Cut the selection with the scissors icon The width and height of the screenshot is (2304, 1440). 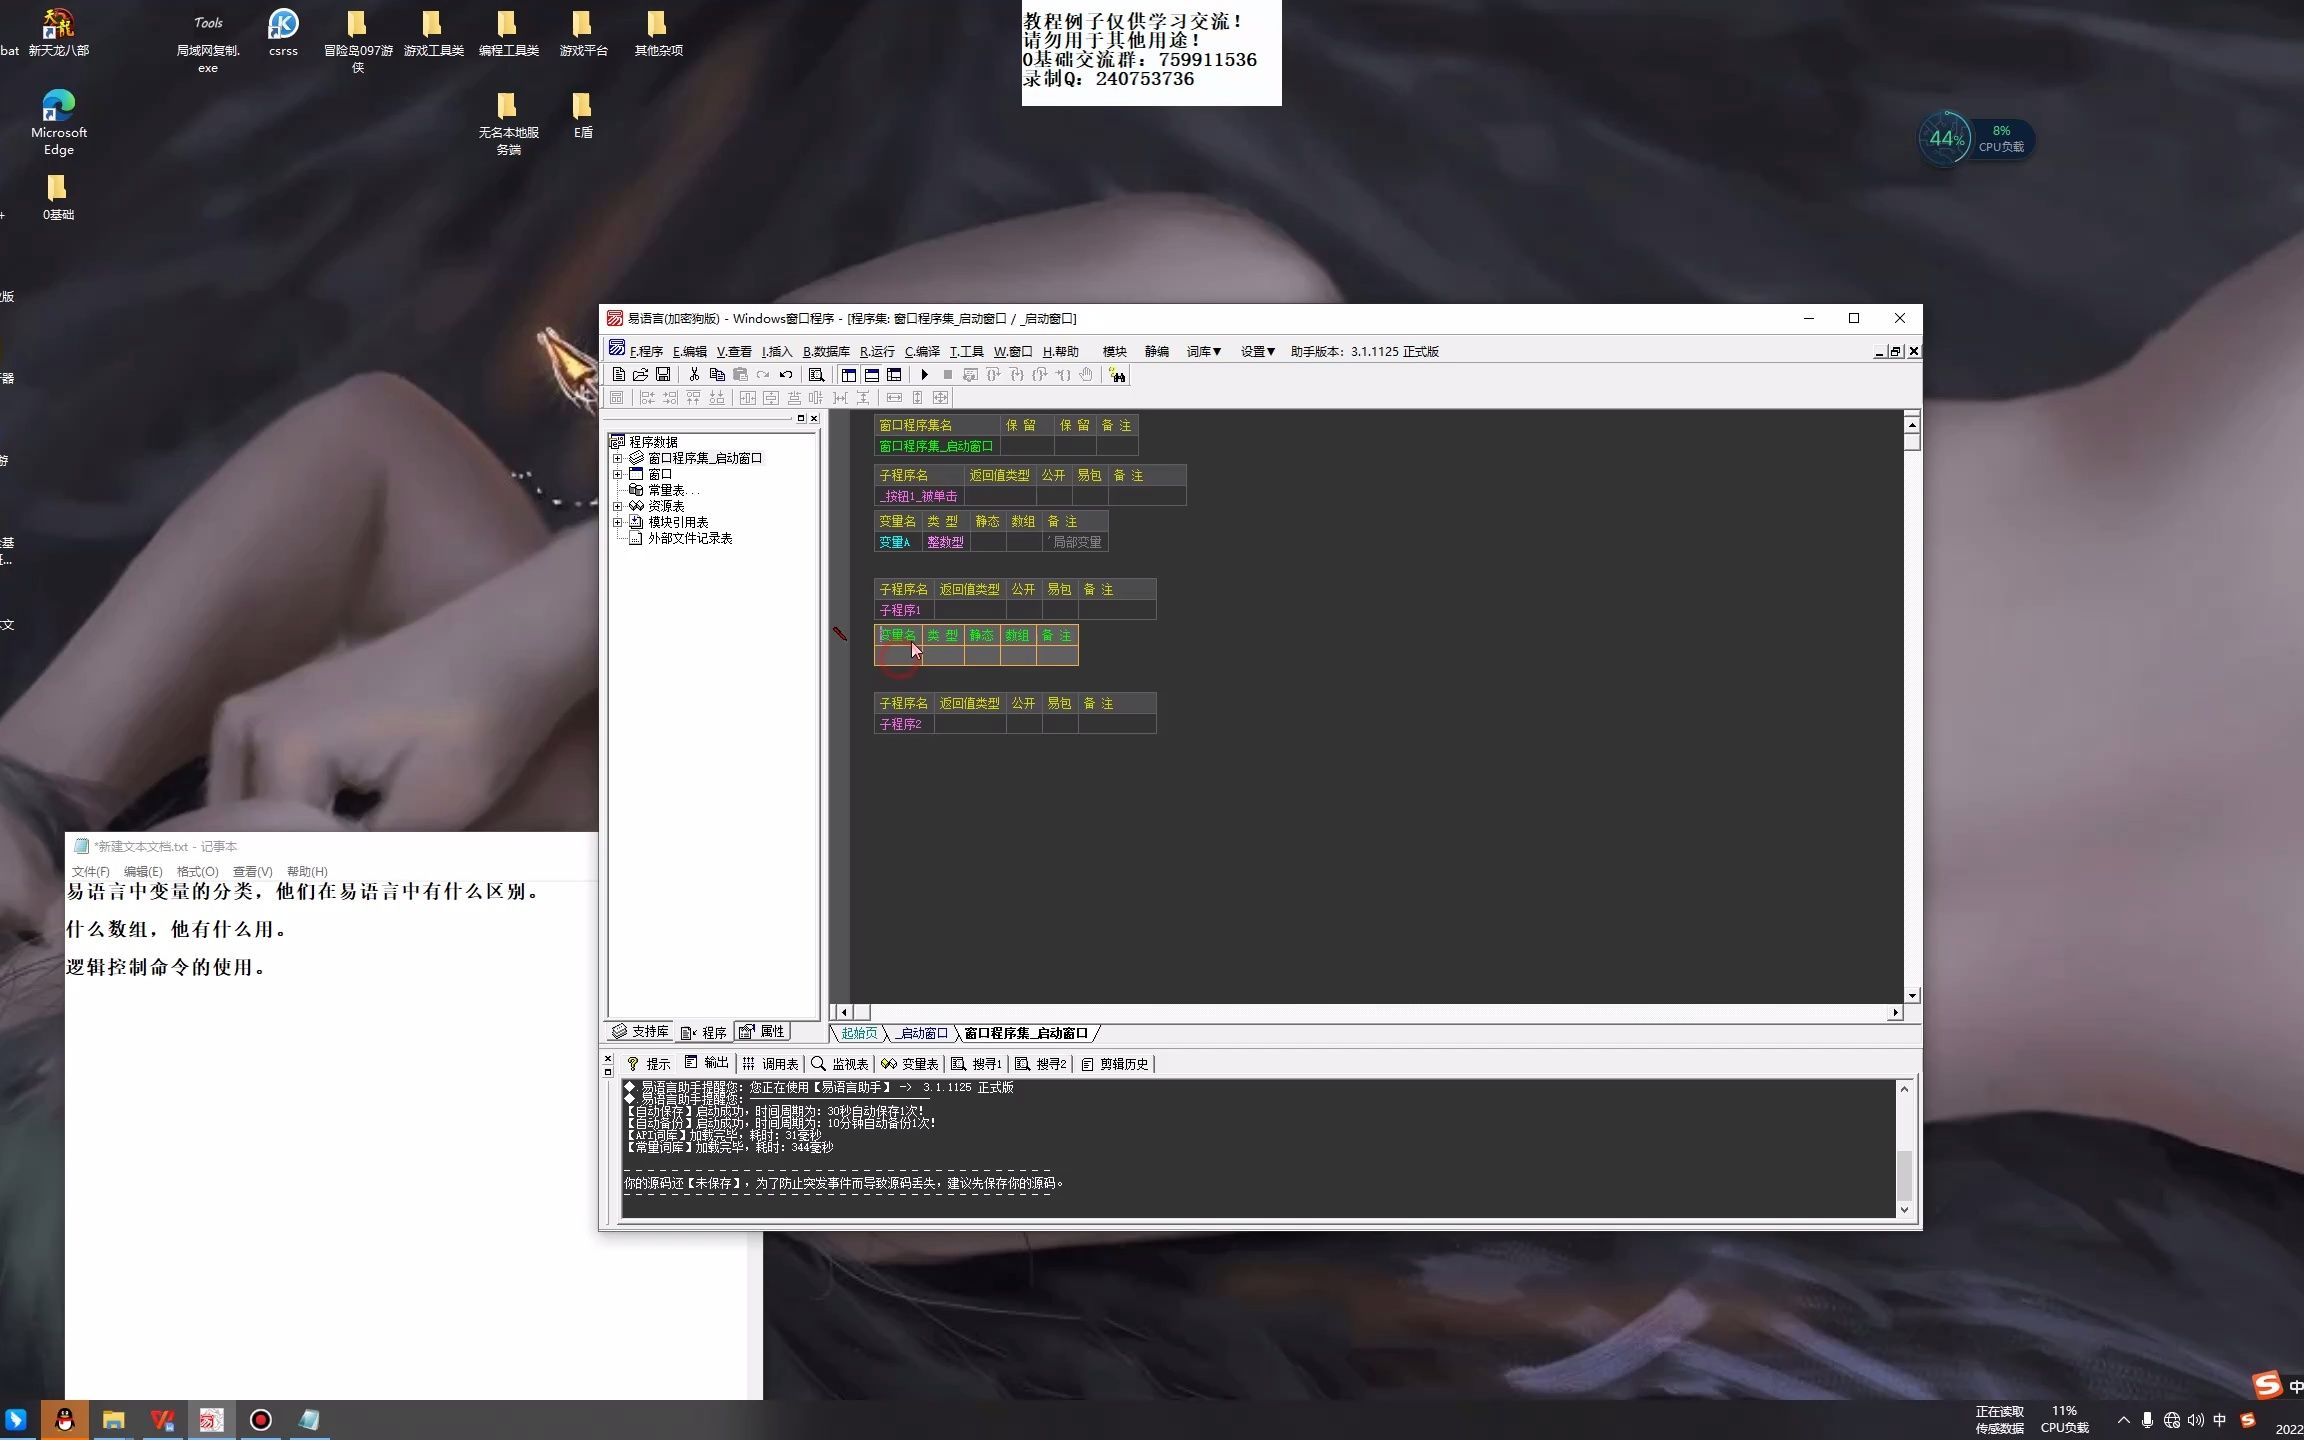click(694, 375)
